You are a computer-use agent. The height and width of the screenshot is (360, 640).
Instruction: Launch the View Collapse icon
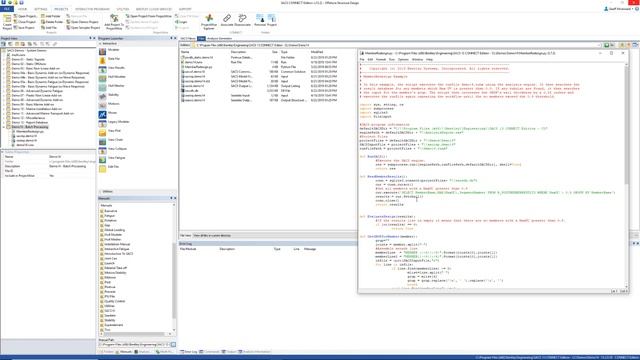102,150
